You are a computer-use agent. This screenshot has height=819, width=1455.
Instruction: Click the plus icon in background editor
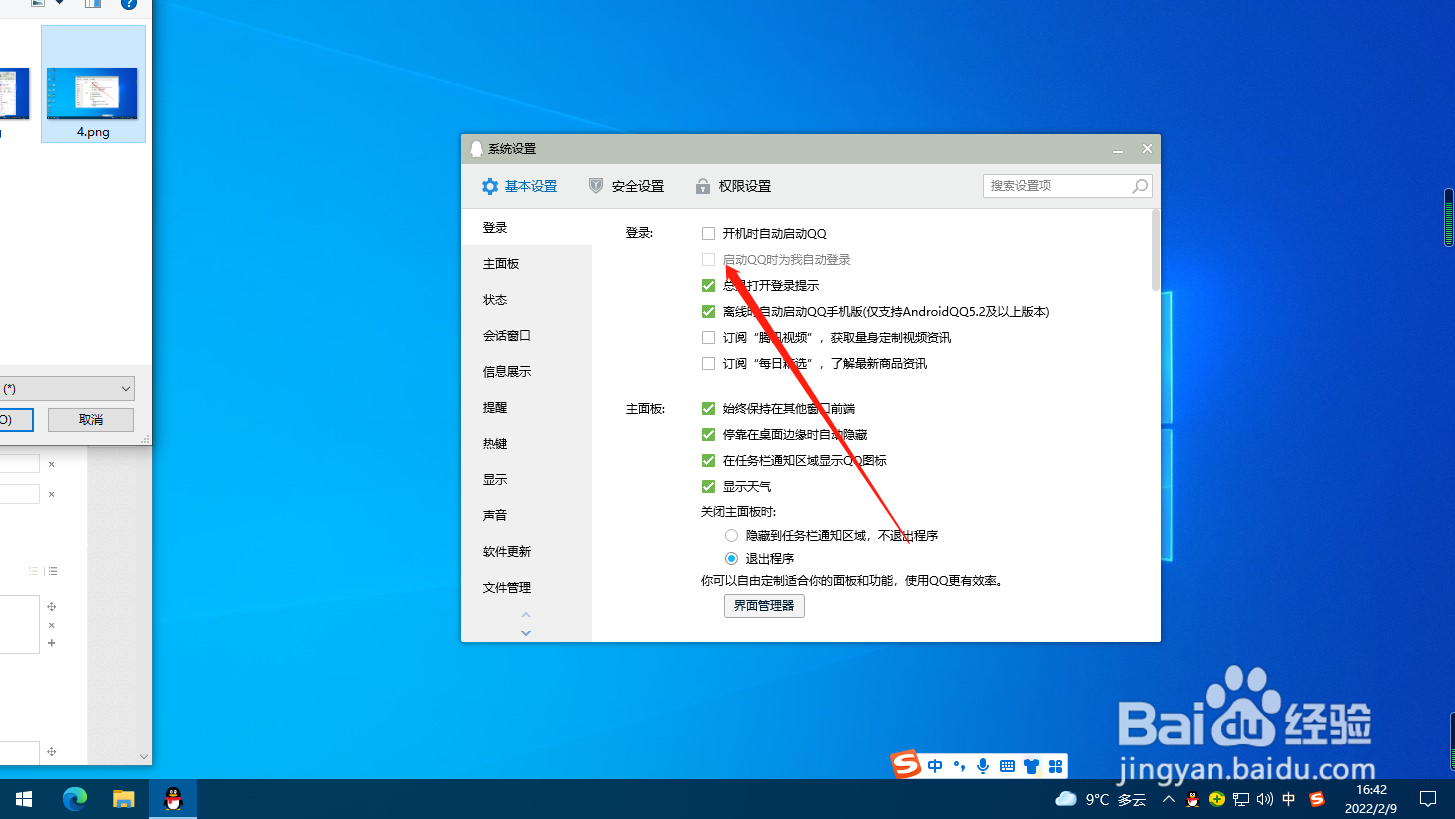[52, 643]
